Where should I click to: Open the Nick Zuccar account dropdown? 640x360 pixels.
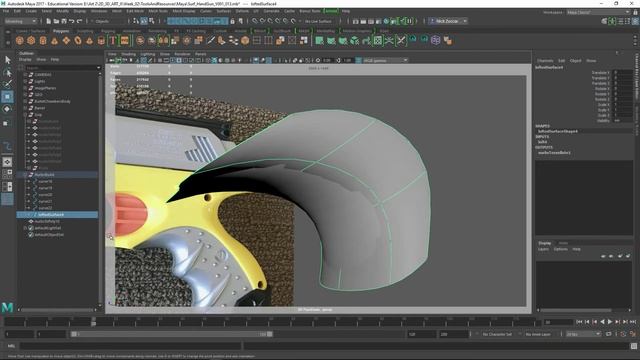click(448, 21)
